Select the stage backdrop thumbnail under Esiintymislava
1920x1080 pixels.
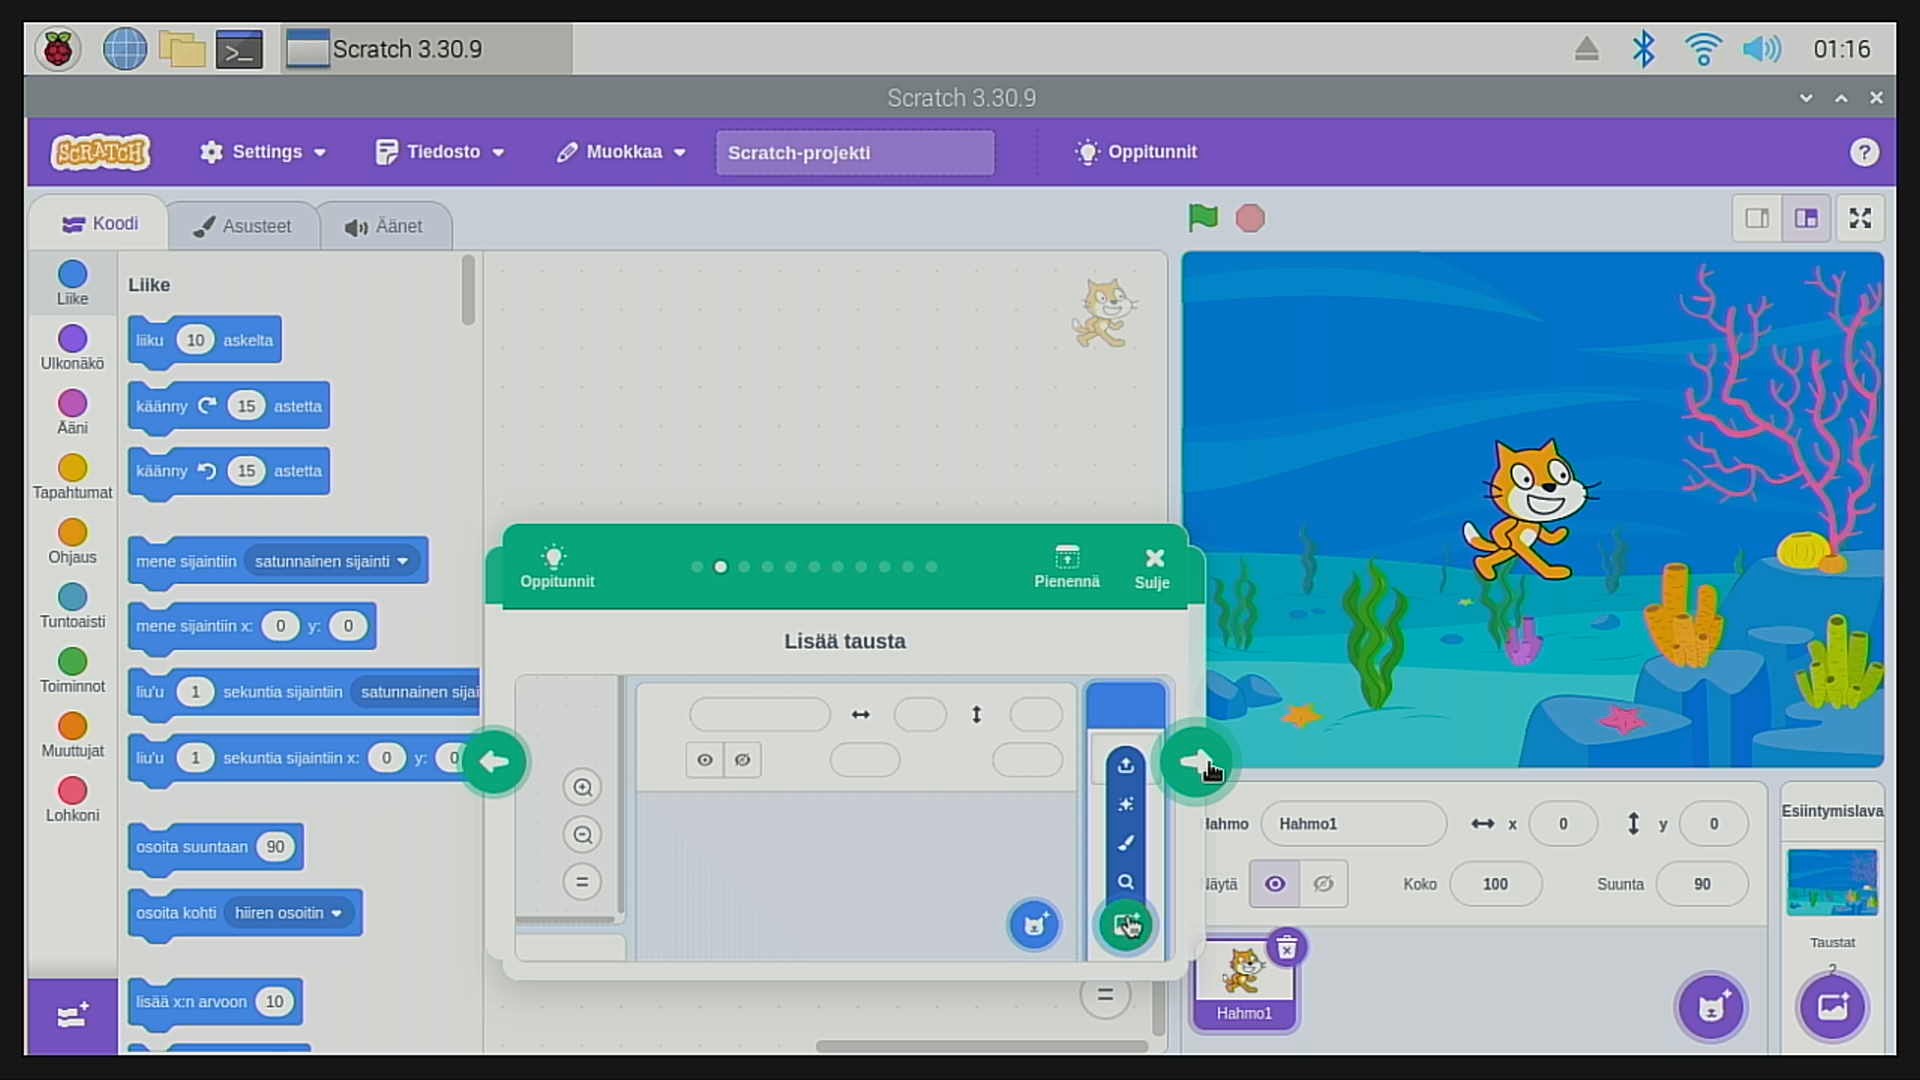point(1832,882)
